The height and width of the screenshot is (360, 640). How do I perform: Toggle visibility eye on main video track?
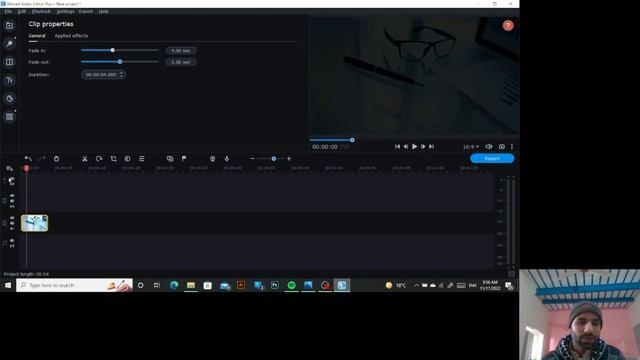[x=12, y=218]
